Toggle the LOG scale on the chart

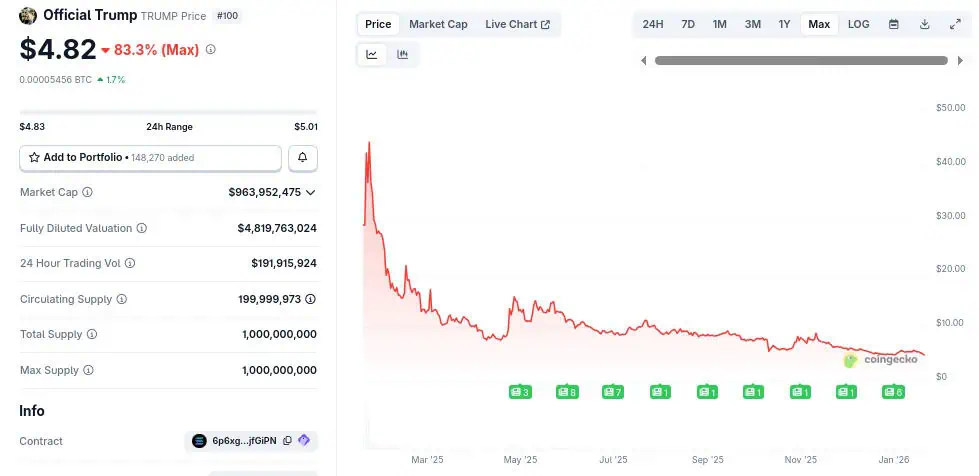click(x=858, y=24)
